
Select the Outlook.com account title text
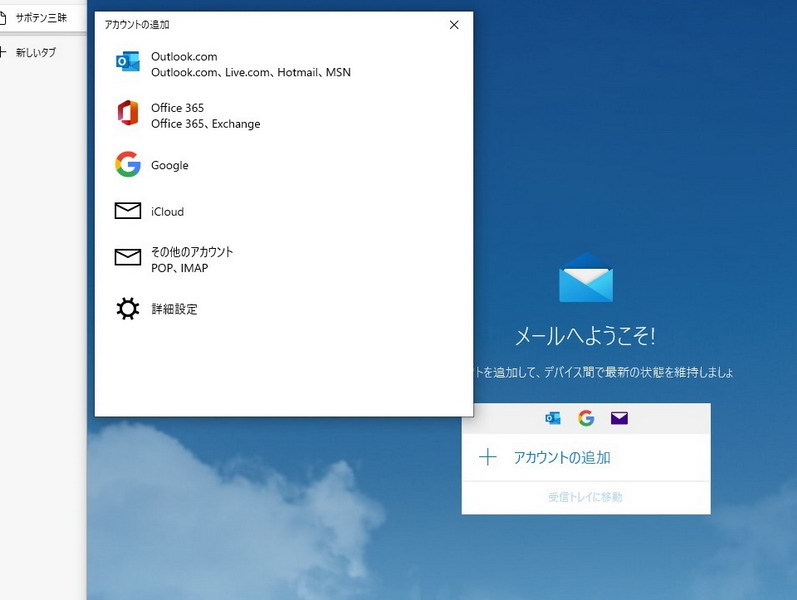184,56
